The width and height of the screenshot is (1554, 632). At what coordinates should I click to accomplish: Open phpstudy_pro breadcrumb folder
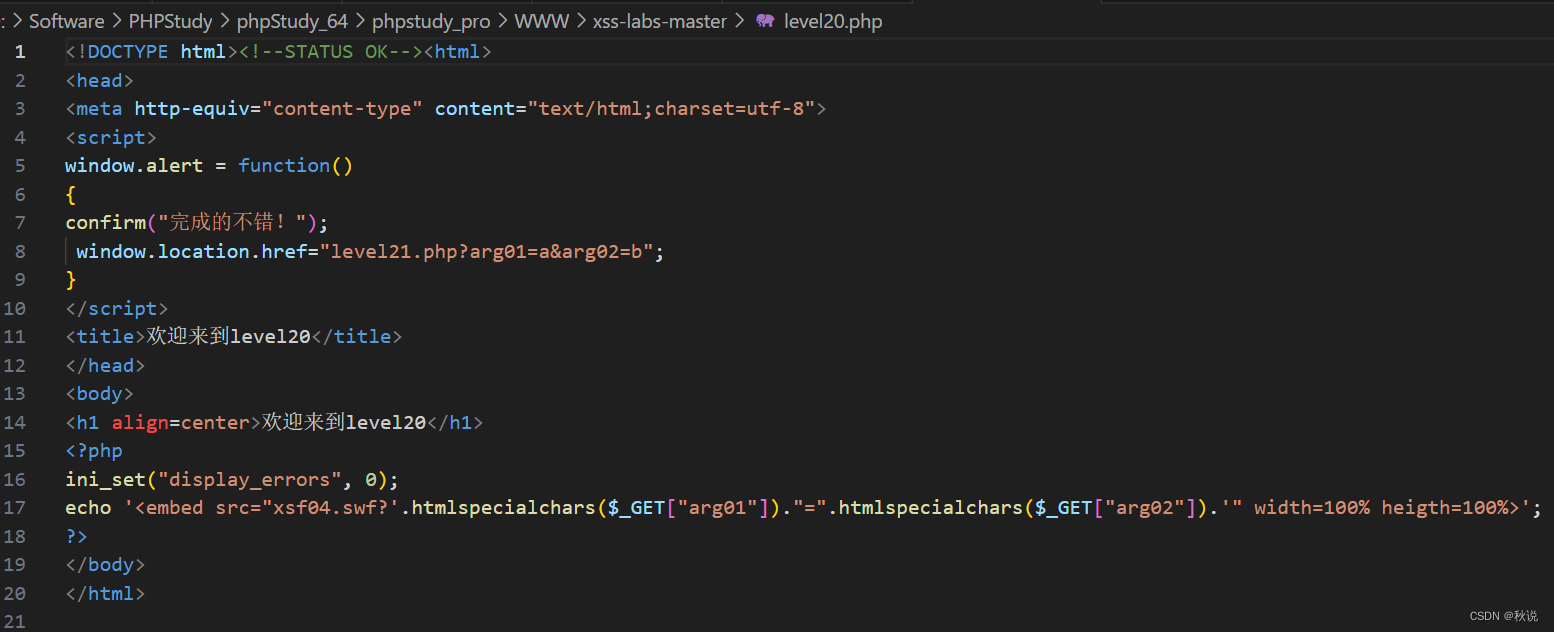coord(431,21)
